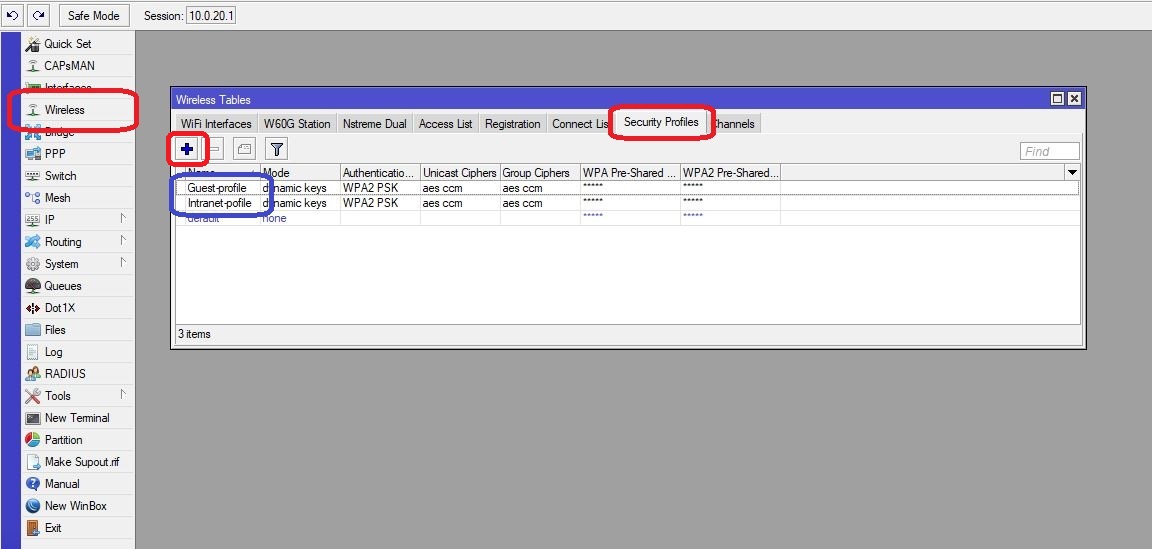Click the filter funnel icon

(x=277, y=149)
